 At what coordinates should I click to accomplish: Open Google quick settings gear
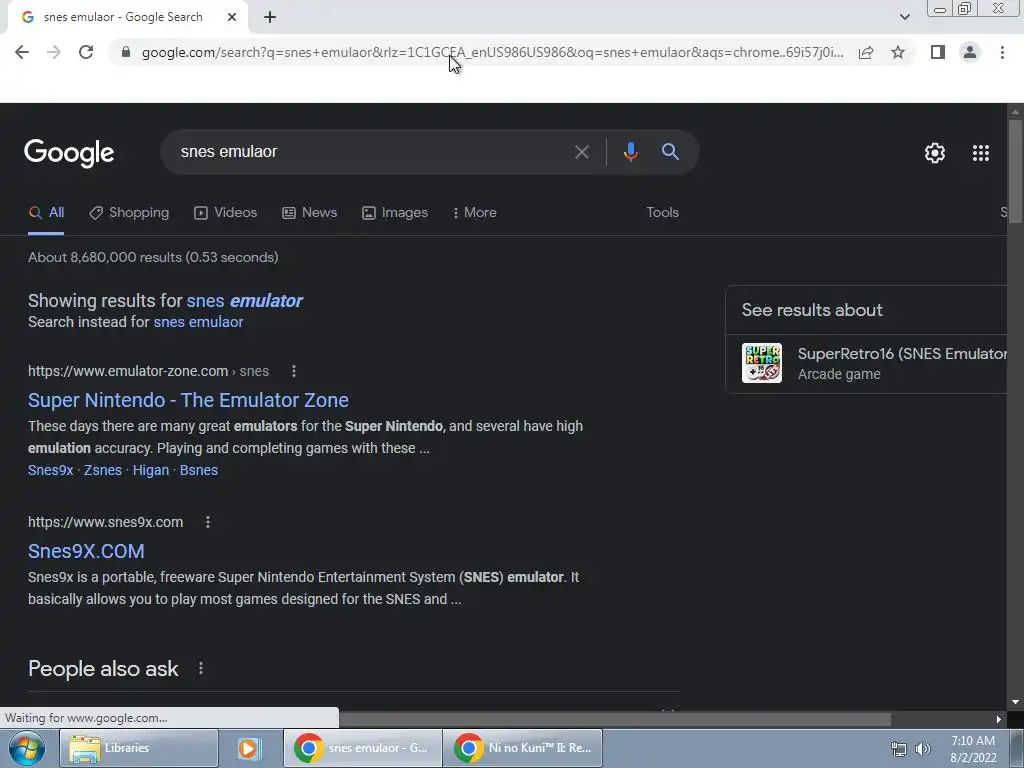click(x=935, y=153)
